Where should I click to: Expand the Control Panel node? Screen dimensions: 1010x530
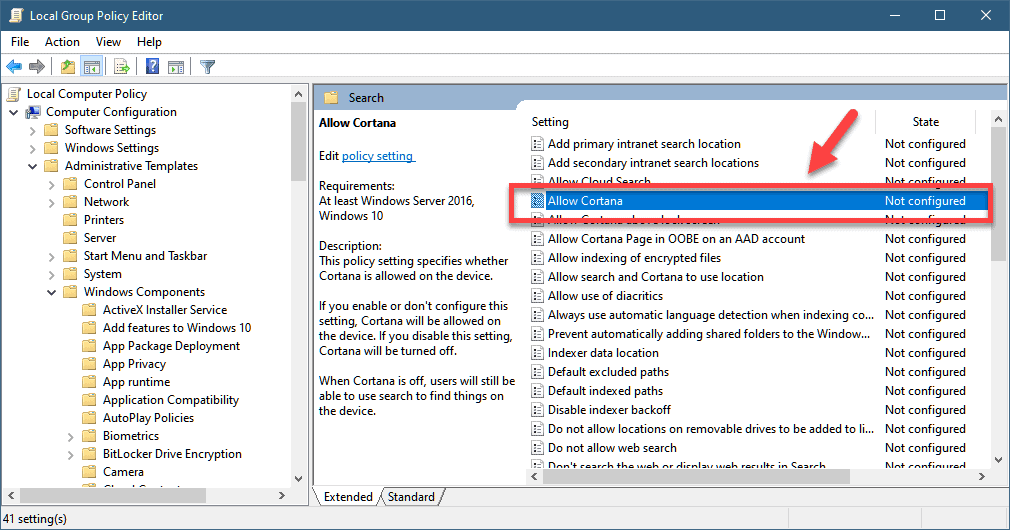tap(52, 184)
